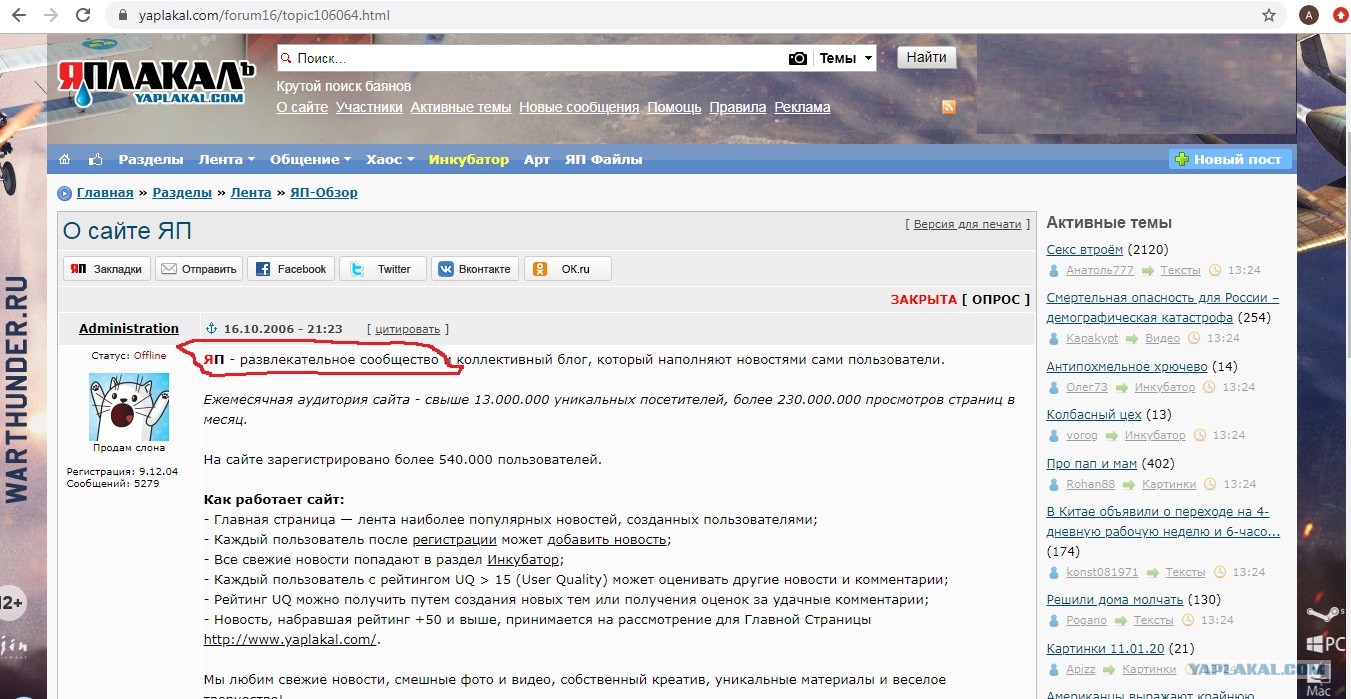Open ЯП Файлы section
Image resolution: width=1351 pixels, height=699 pixels.
click(604, 159)
